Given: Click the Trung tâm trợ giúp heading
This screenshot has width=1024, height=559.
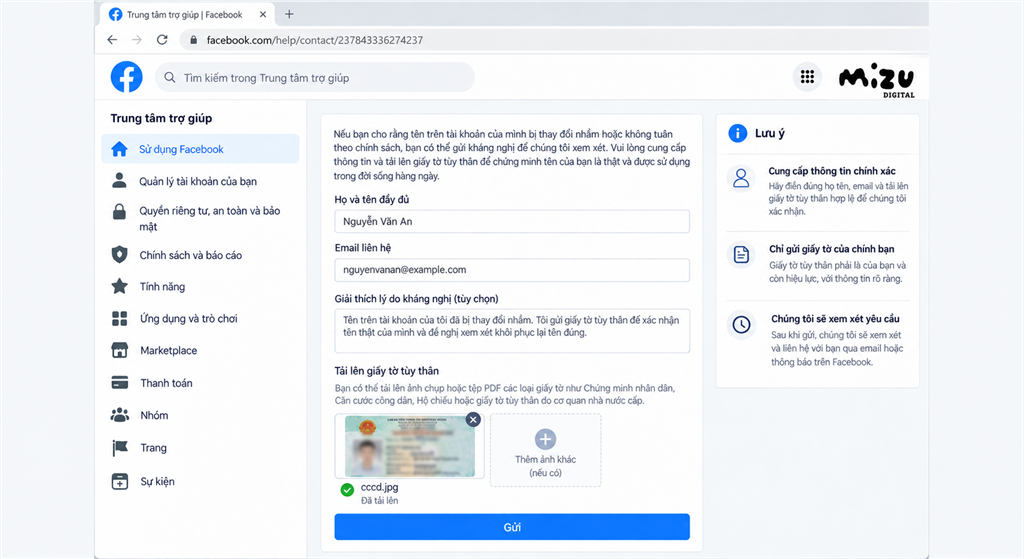Looking at the screenshot, I should tap(161, 118).
